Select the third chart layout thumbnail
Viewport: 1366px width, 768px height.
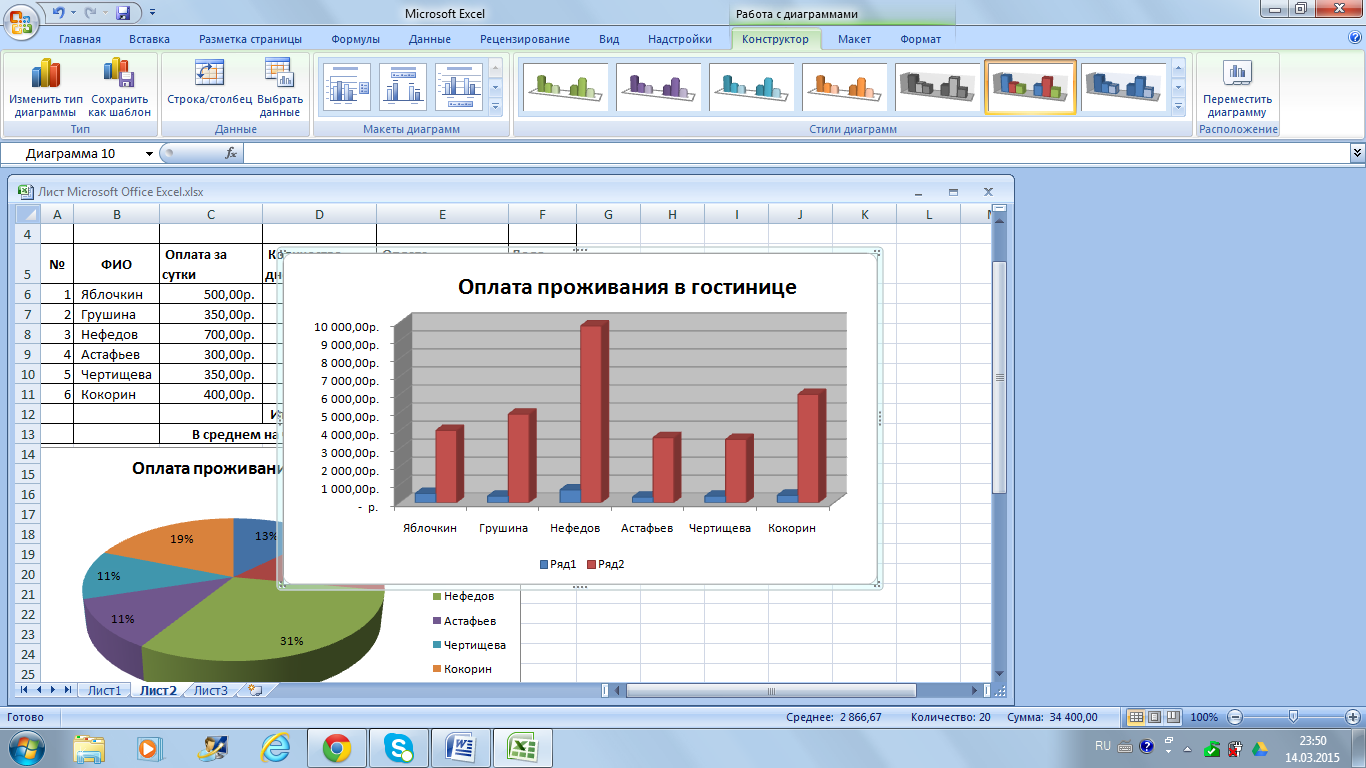pyautogui.click(x=459, y=87)
